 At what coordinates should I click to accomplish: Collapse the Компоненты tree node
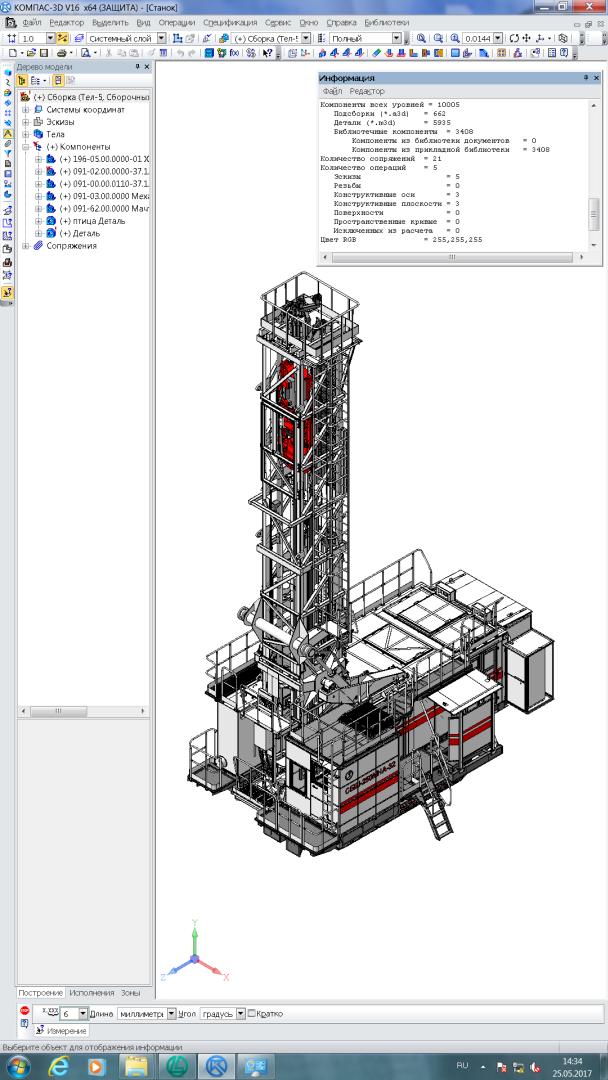(x=26, y=146)
